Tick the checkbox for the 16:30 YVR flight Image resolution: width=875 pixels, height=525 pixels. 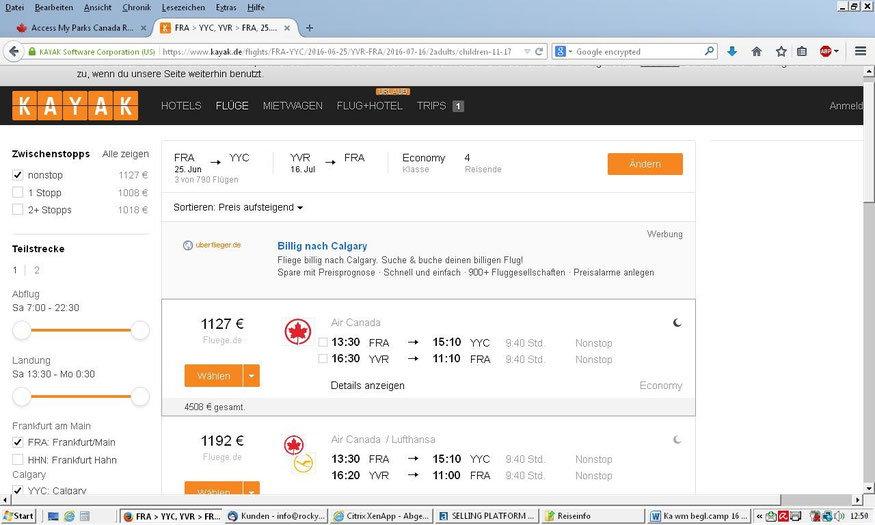tap(323, 359)
